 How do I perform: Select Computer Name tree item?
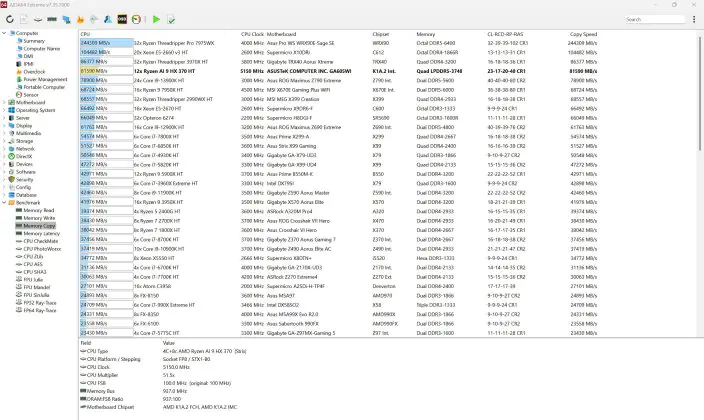coord(41,49)
